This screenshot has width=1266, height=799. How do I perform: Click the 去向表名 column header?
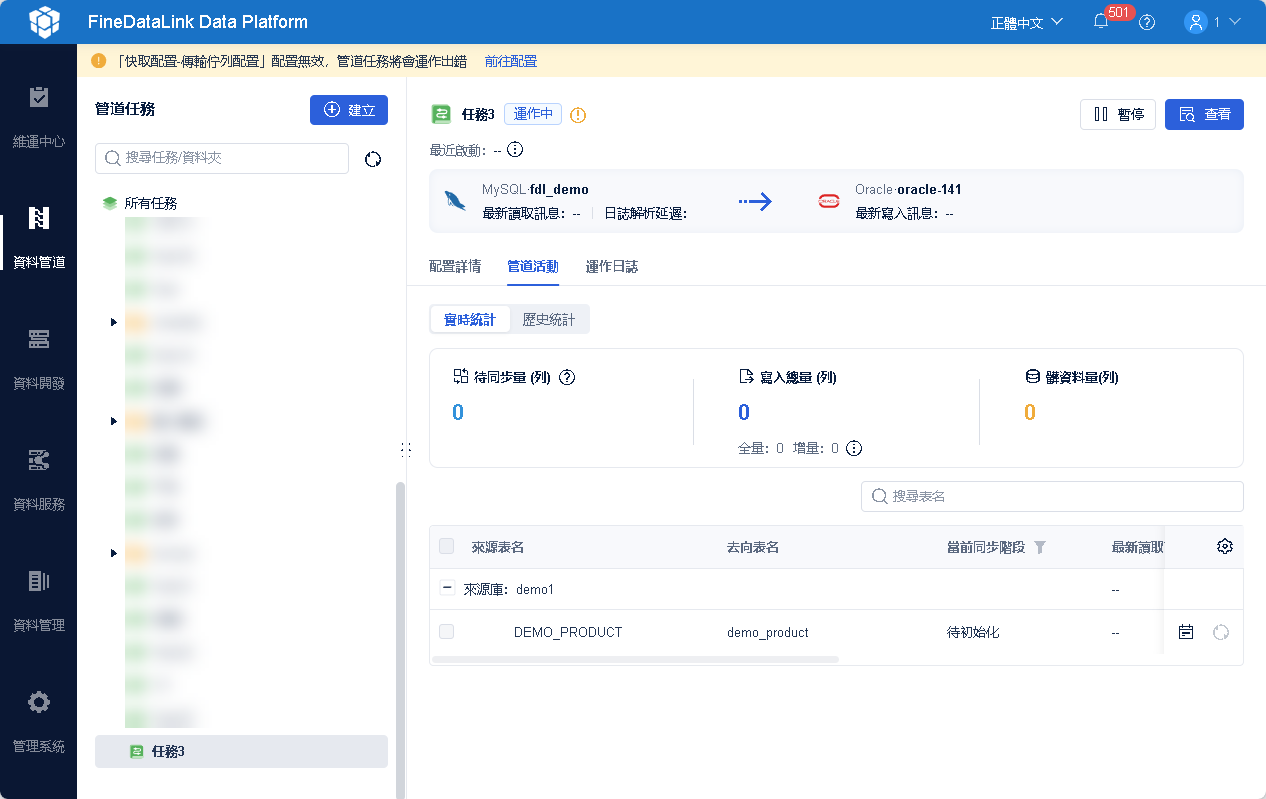pos(753,547)
